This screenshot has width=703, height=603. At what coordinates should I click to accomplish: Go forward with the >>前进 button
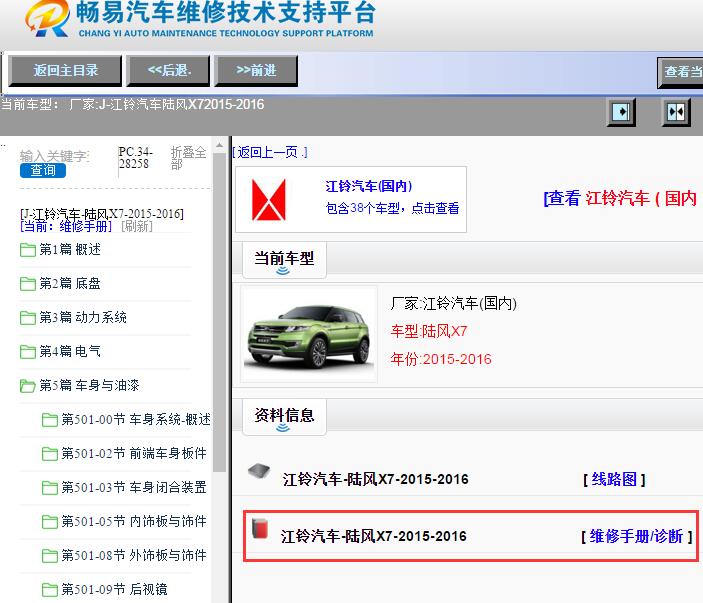click(x=256, y=70)
